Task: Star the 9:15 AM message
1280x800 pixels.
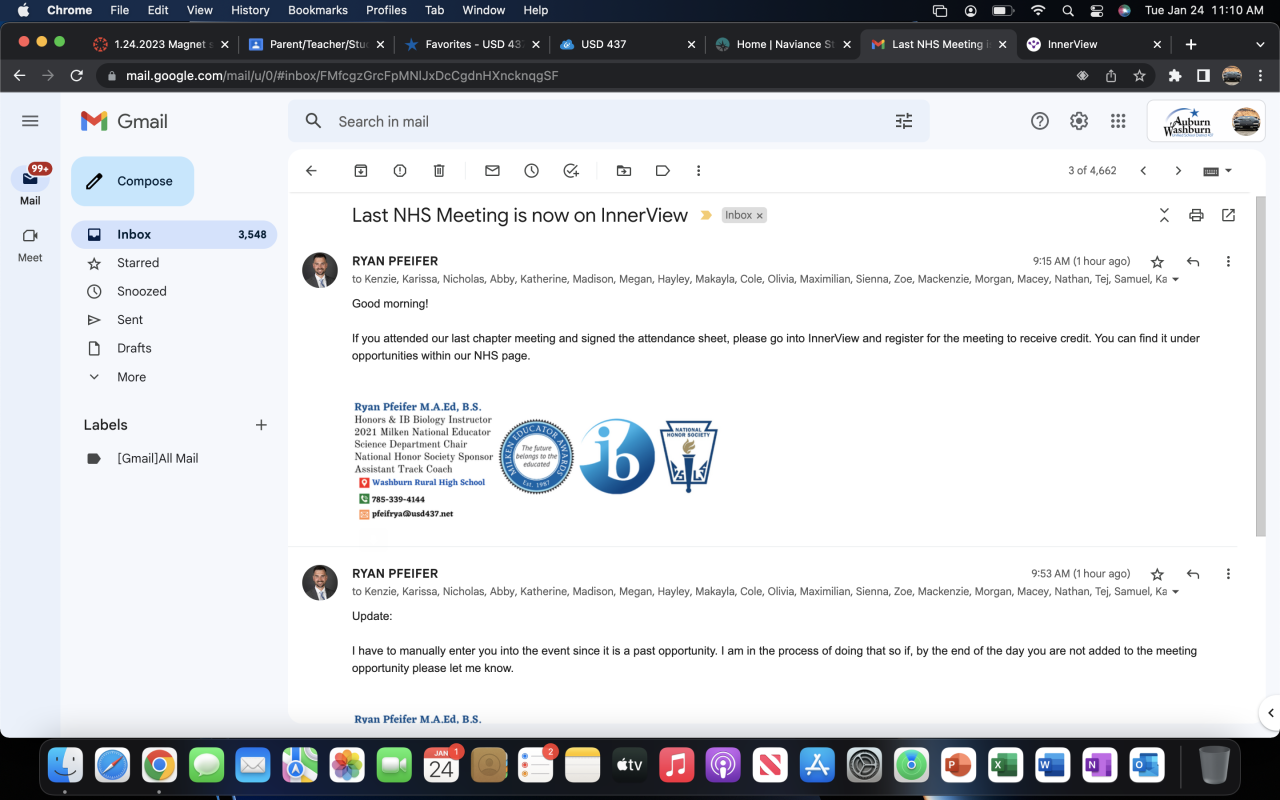Action: click(1157, 262)
